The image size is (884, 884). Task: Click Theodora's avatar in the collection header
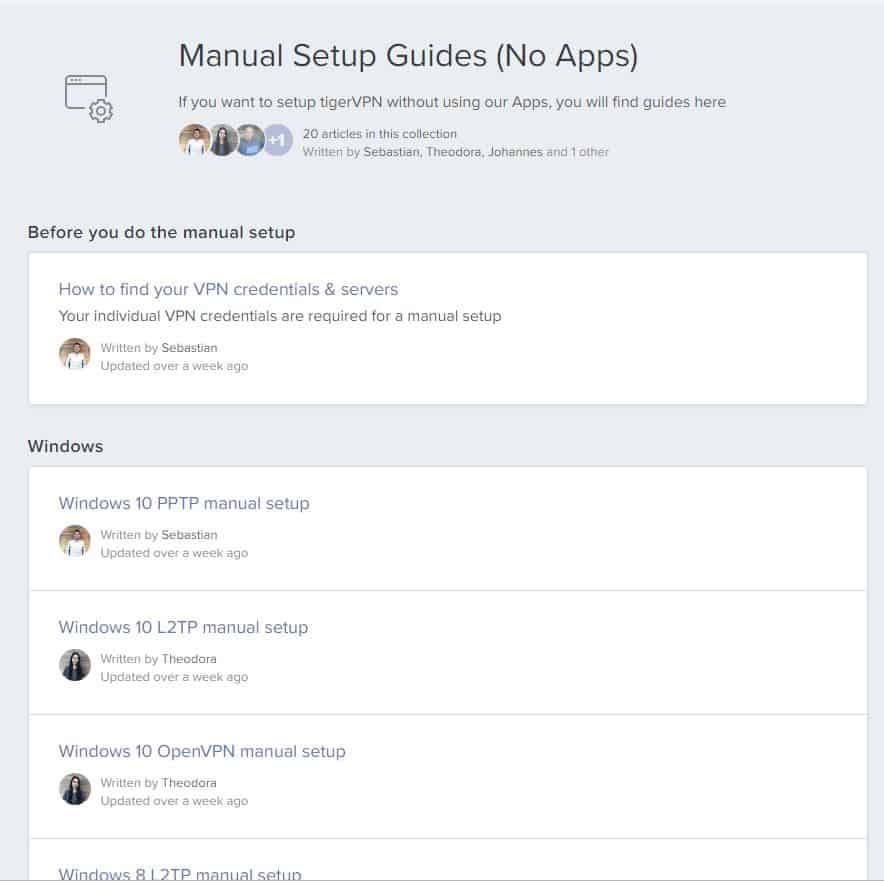(223, 140)
